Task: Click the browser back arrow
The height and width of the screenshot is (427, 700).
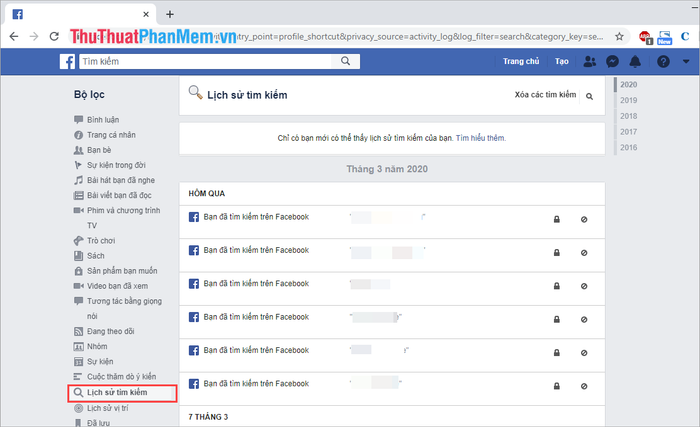Action: [x=14, y=37]
